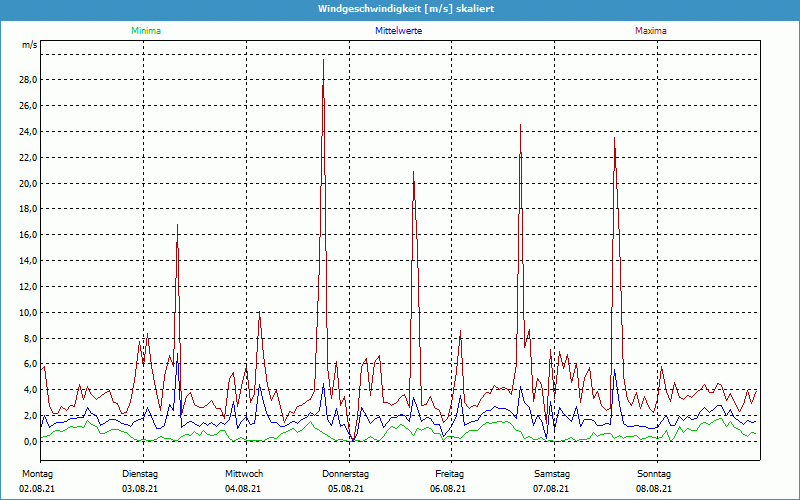Click the 14,0 y-axis value
The image size is (800, 500).
point(30,261)
